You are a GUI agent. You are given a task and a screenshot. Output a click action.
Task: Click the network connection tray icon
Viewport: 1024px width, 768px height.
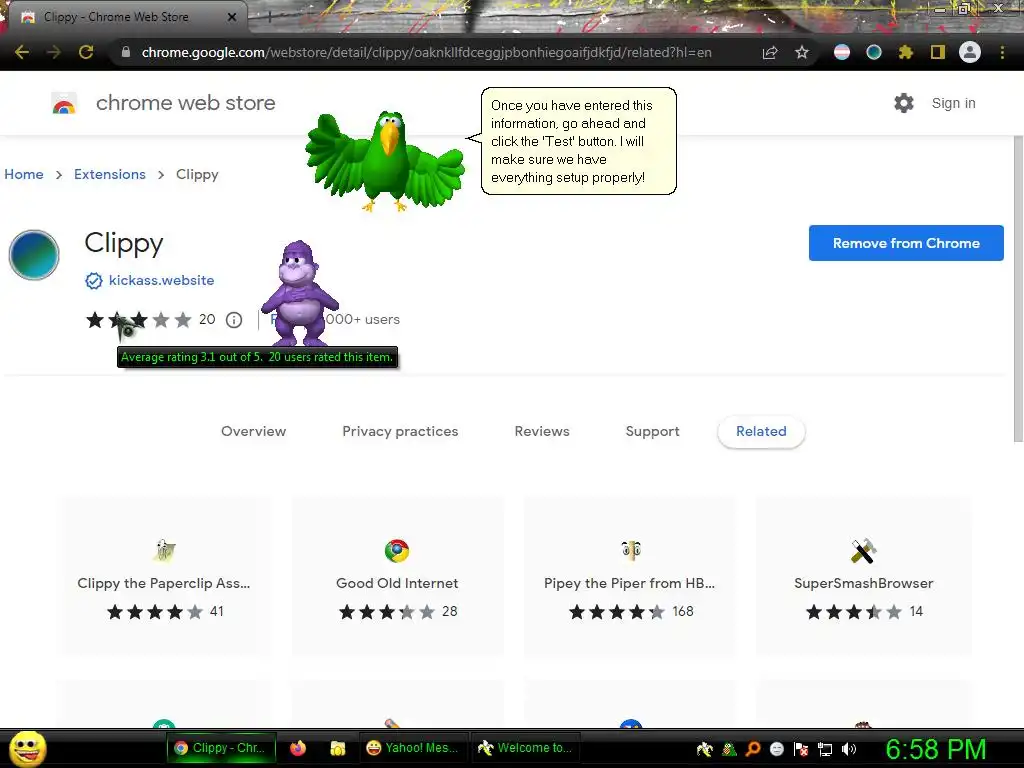[825, 749]
